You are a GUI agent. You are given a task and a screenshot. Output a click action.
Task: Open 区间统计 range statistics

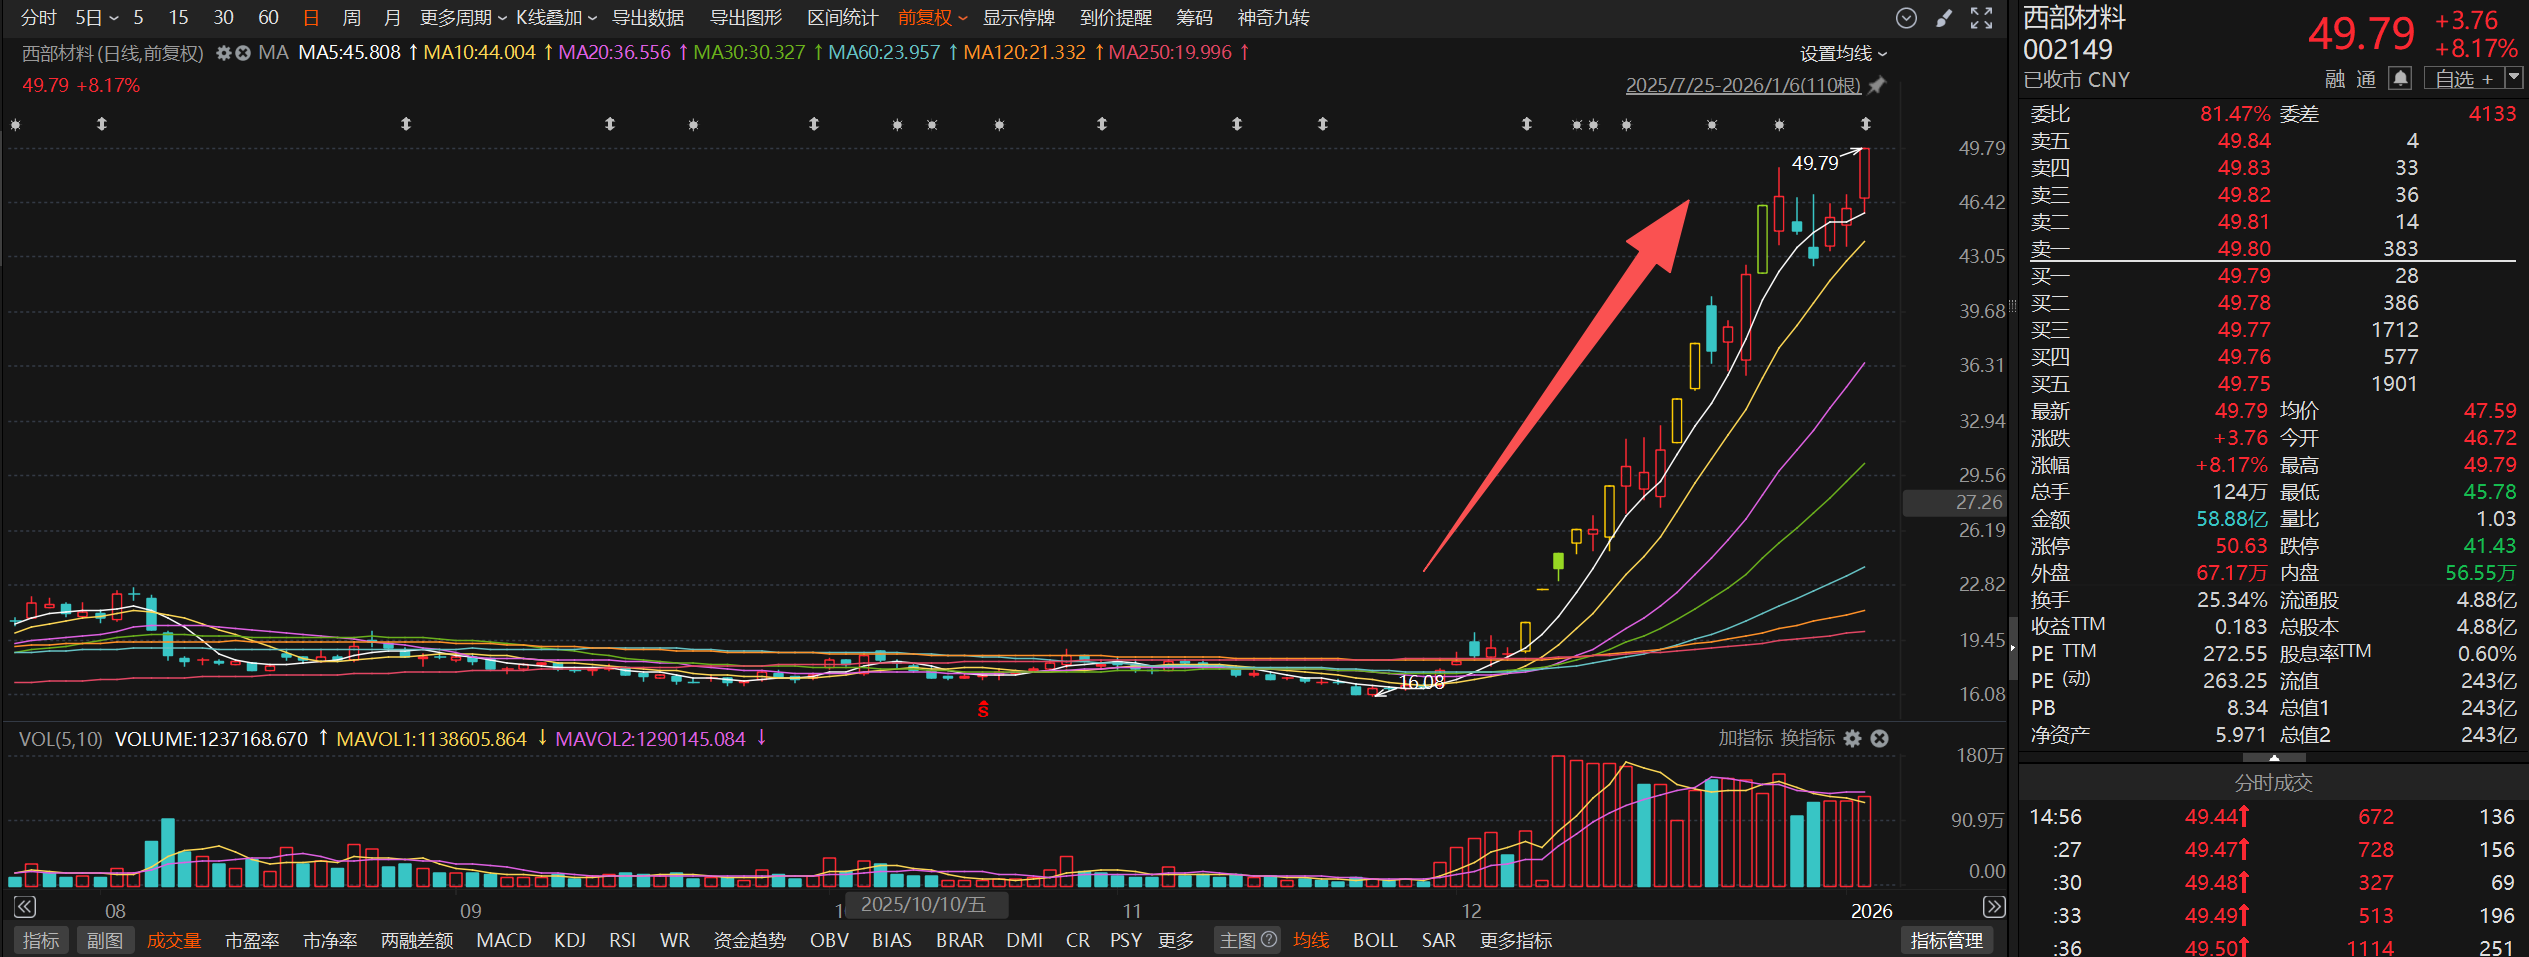click(x=843, y=18)
